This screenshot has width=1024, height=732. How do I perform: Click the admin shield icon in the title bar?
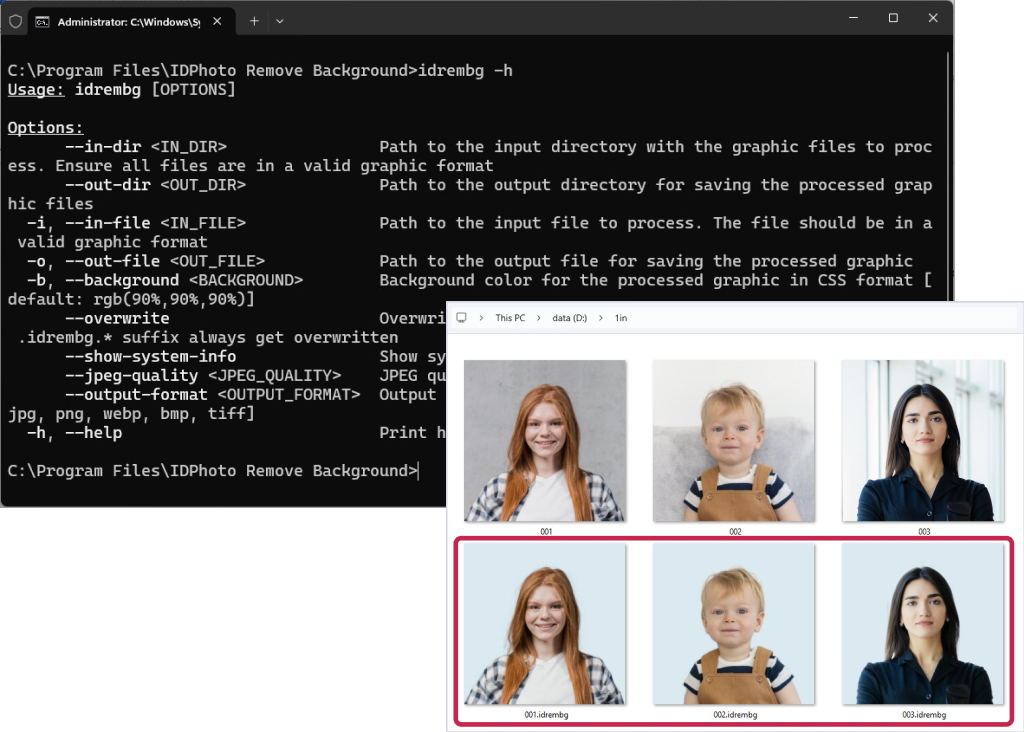pos(15,21)
